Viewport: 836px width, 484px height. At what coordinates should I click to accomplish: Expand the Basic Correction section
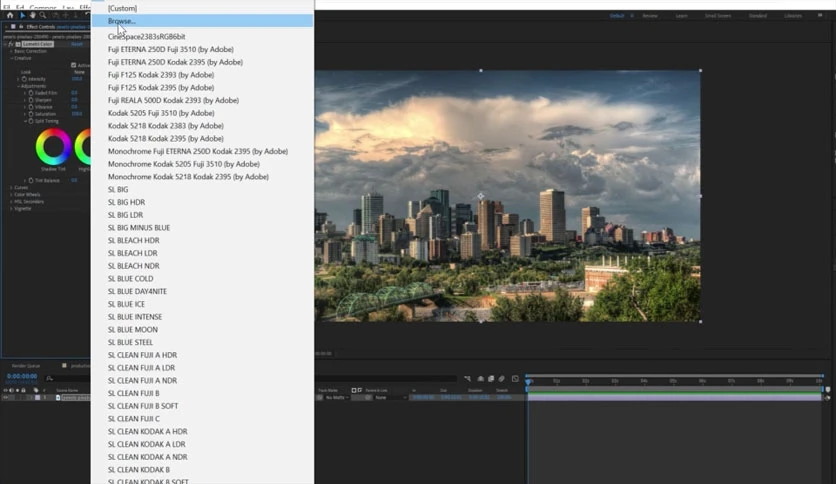(x=11, y=51)
